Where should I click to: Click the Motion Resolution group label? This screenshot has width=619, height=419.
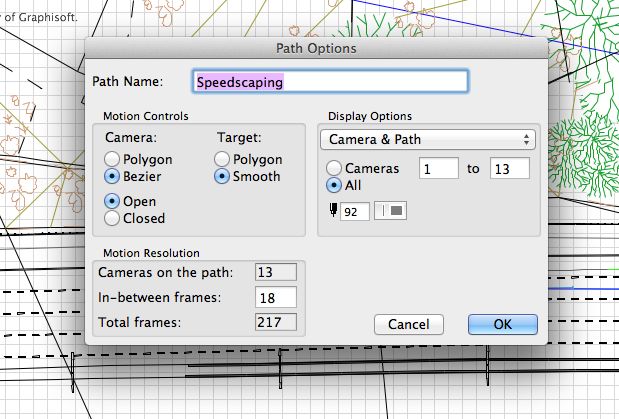click(x=151, y=253)
